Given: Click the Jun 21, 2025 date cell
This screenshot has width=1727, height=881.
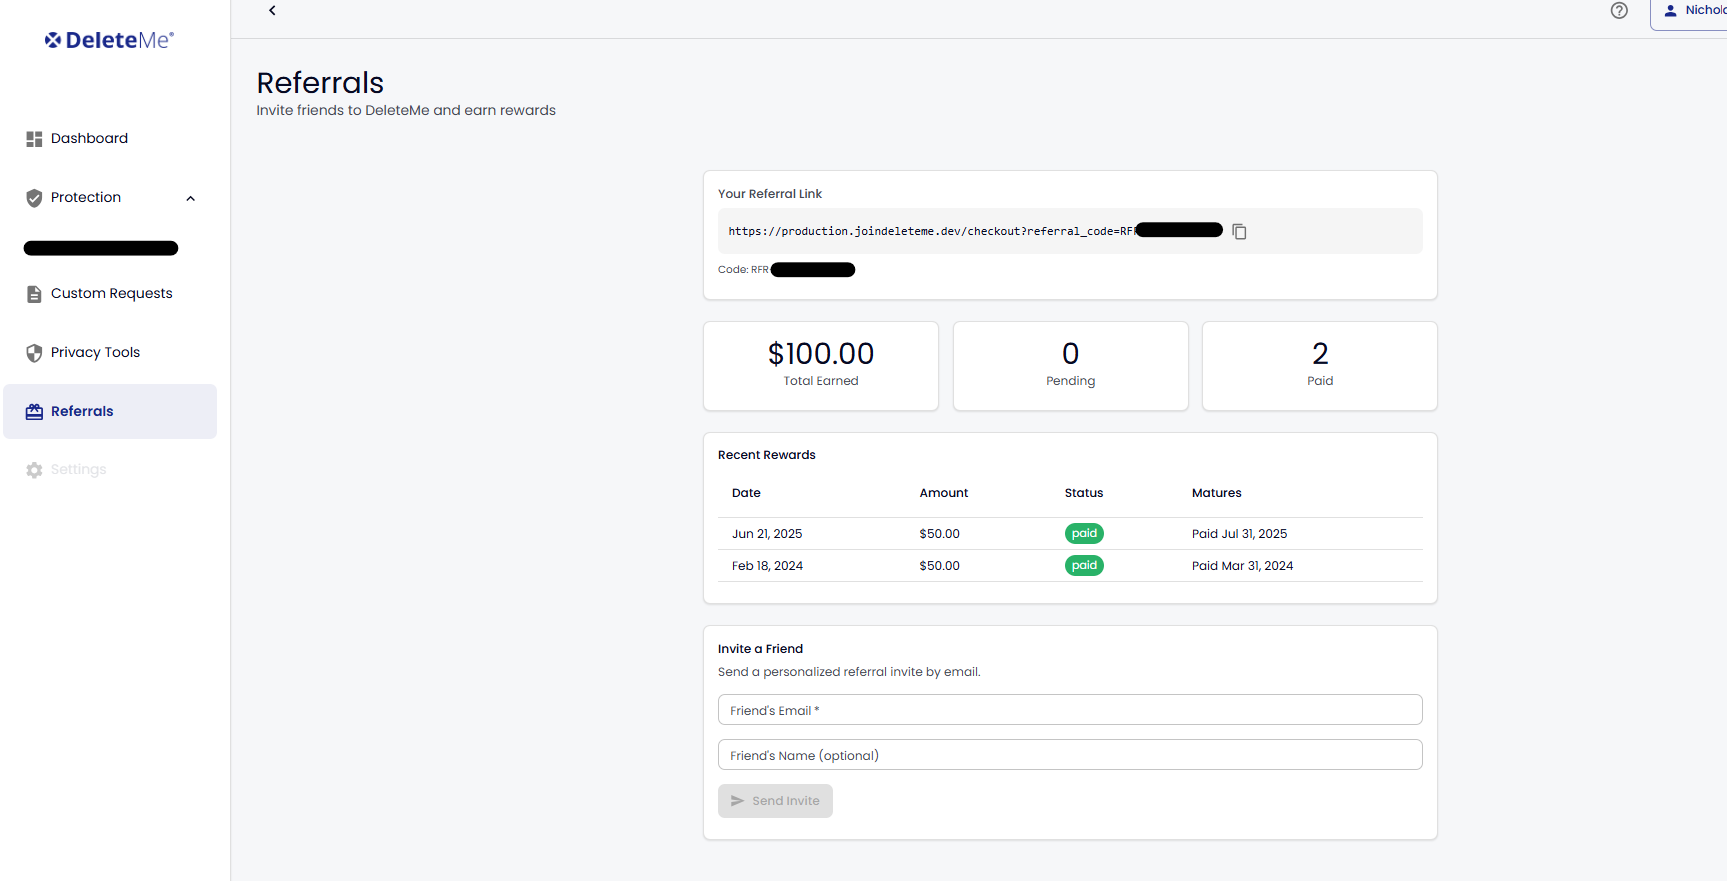Looking at the screenshot, I should point(767,534).
